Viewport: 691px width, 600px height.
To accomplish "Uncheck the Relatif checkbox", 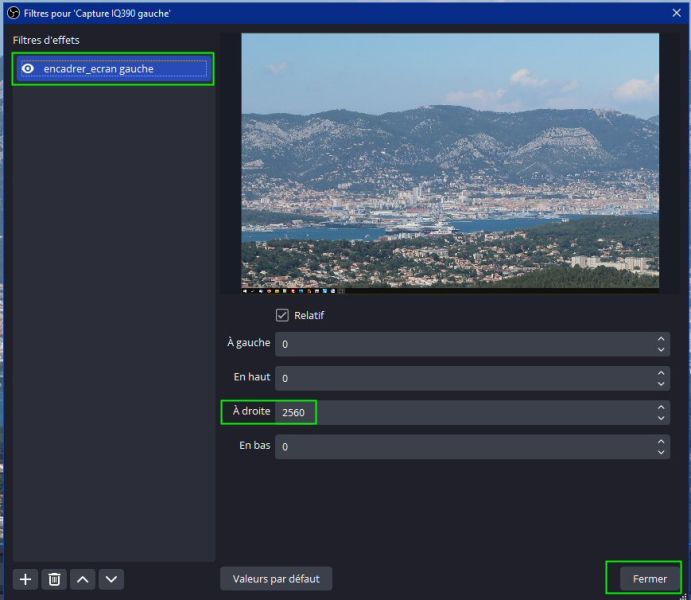I will tap(282, 315).
